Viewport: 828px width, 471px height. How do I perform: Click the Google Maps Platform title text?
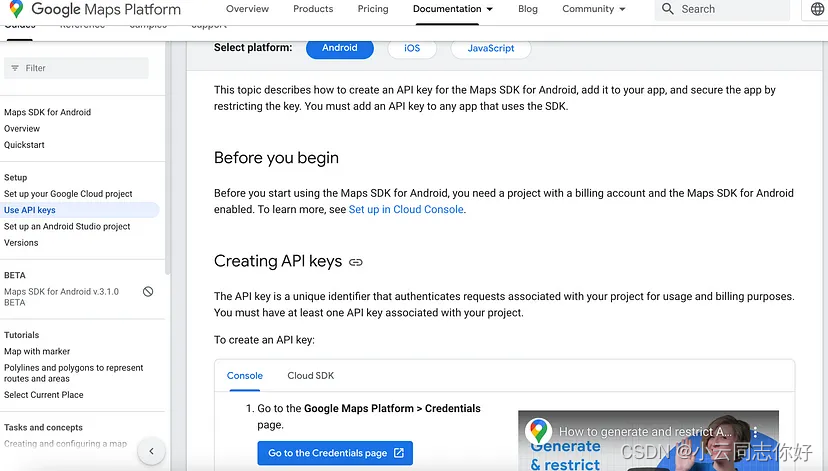coord(106,9)
